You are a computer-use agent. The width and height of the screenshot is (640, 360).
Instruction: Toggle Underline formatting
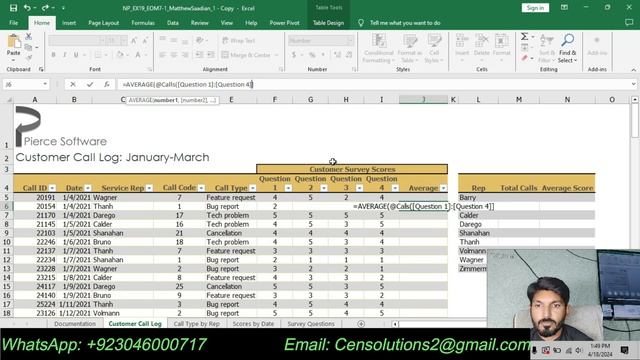pyautogui.click(x=76, y=55)
